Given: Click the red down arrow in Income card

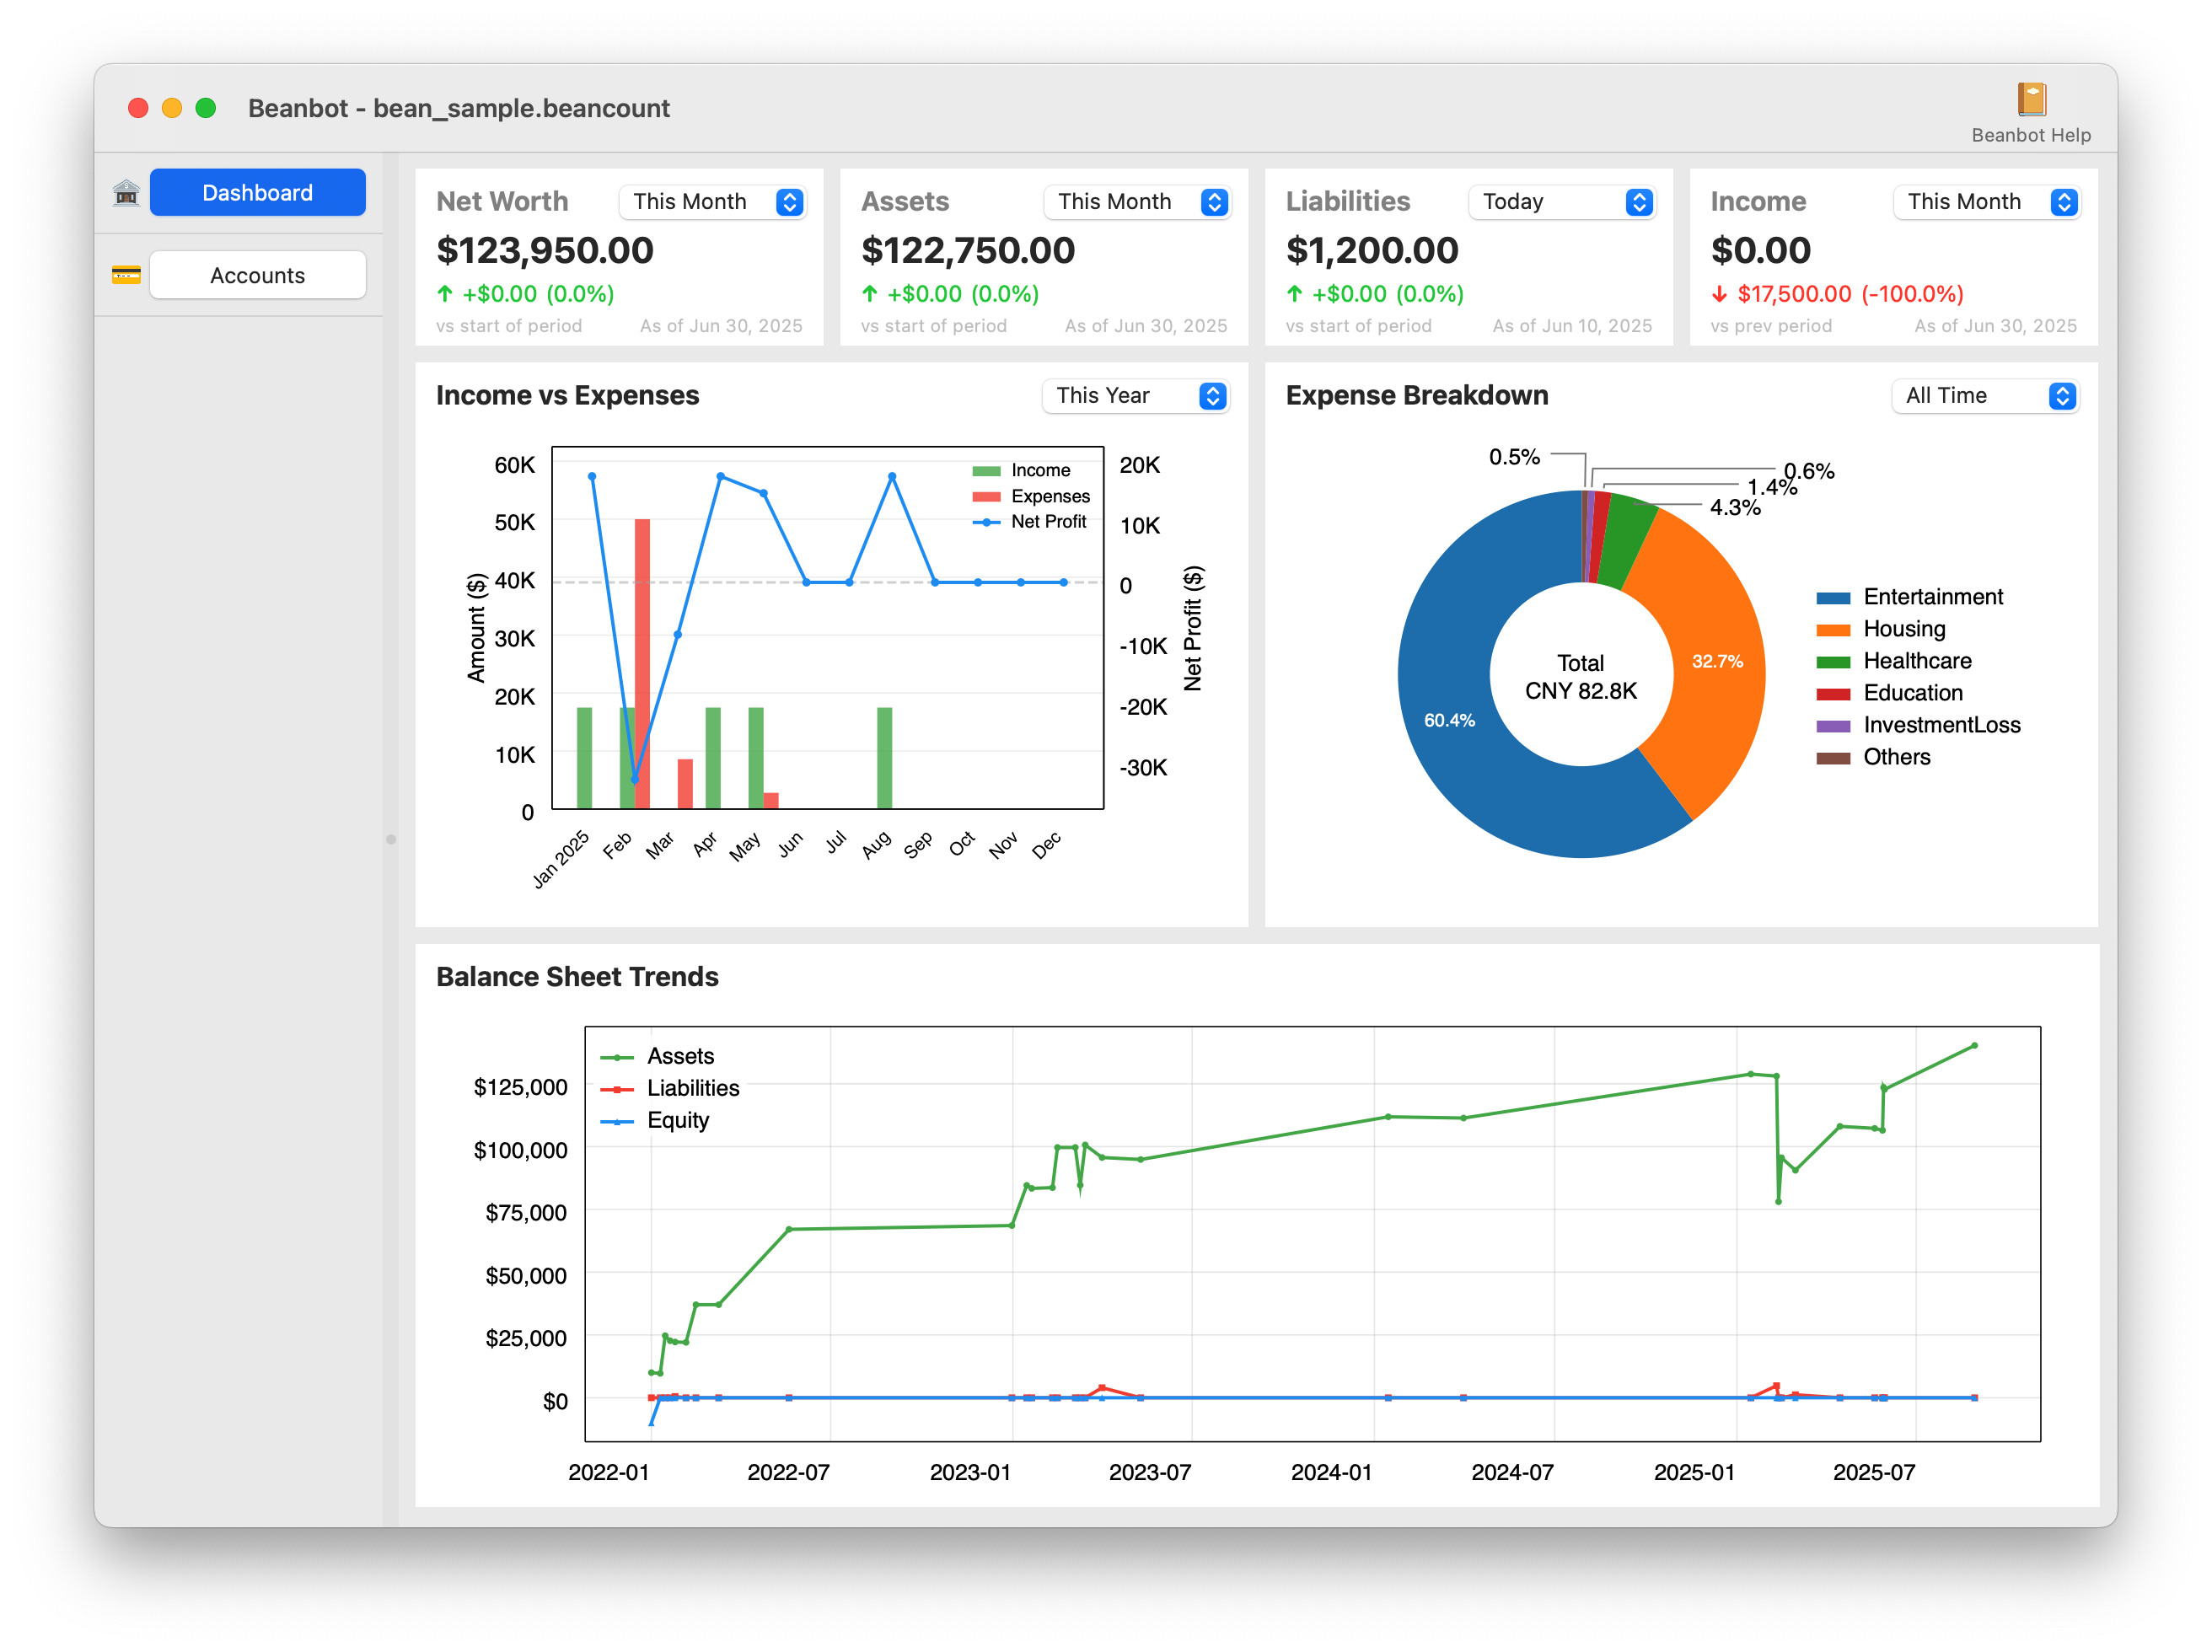Looking at the screenshot, I should [1719, 294].
